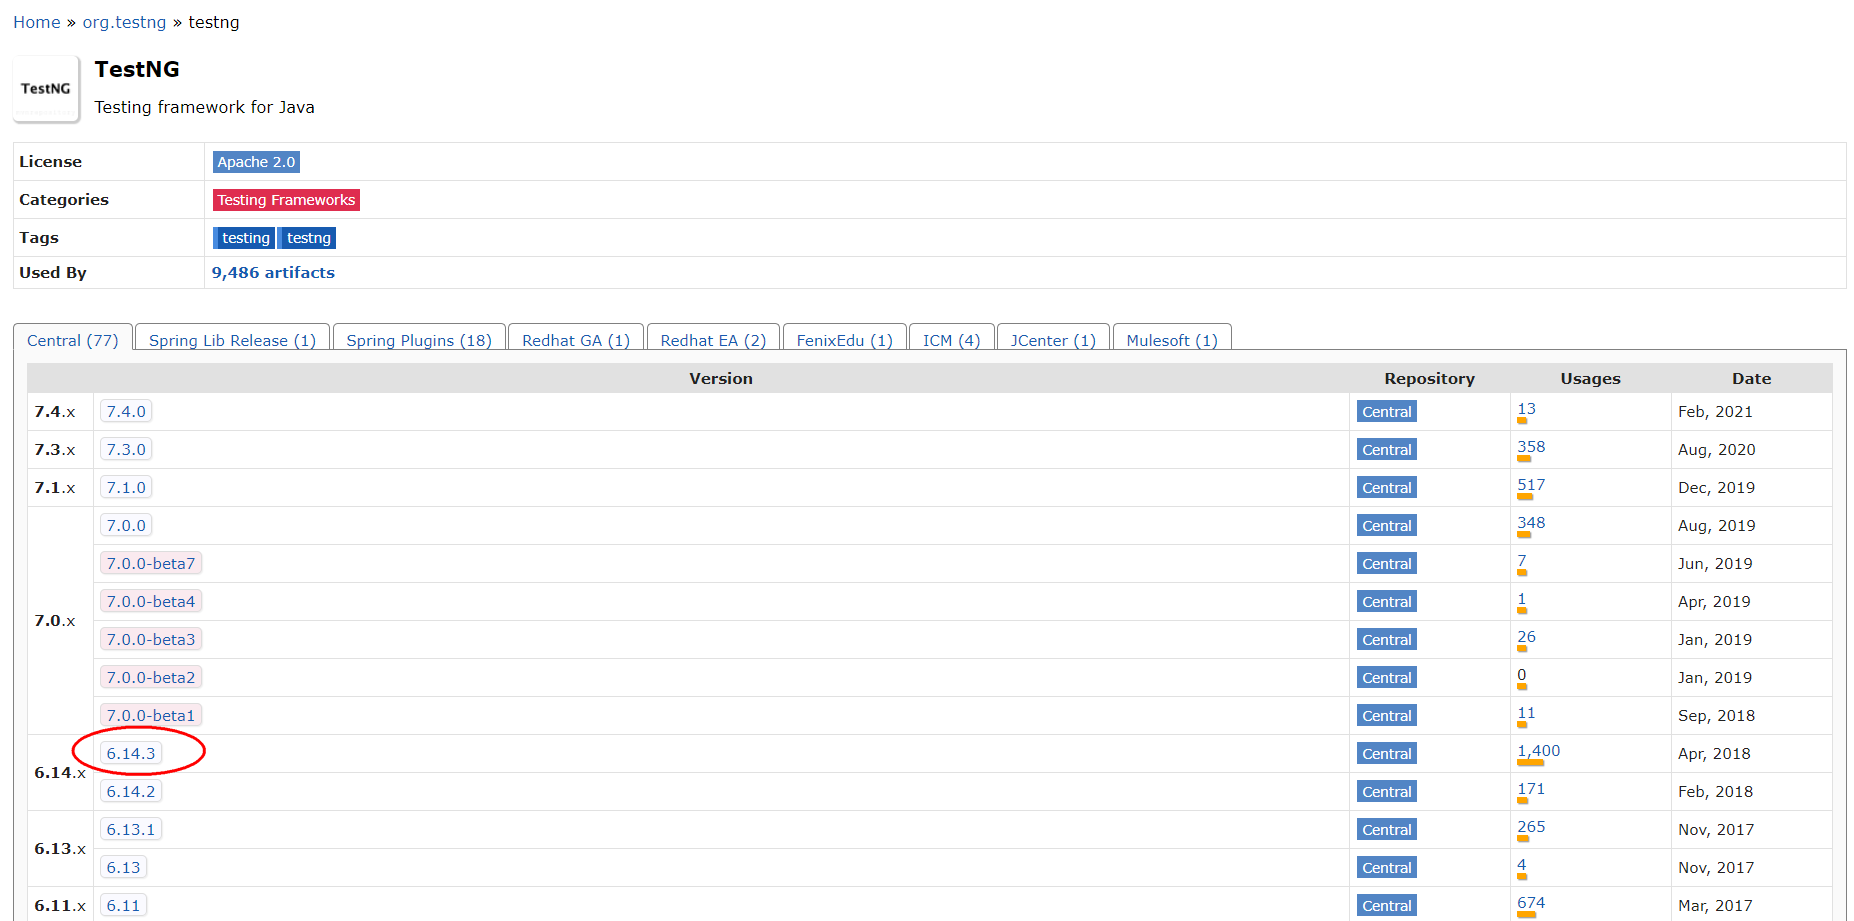Select the testng tag
Screen dimensions: 1854x921
[x=308, y=238]
